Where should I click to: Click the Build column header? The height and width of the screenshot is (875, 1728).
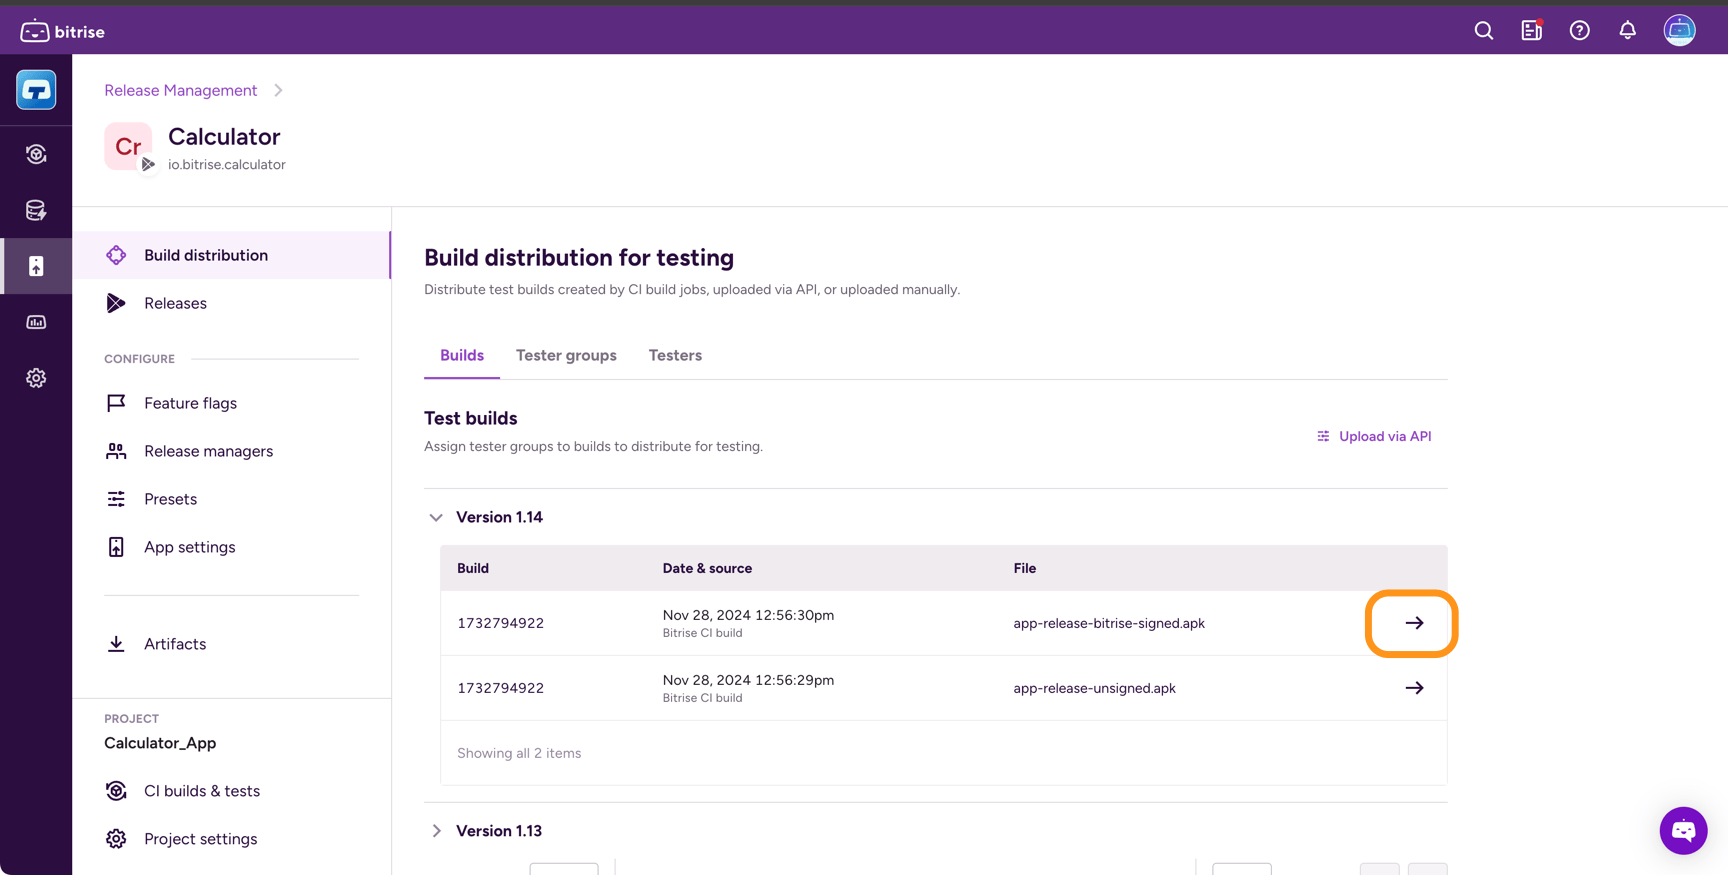473,568
